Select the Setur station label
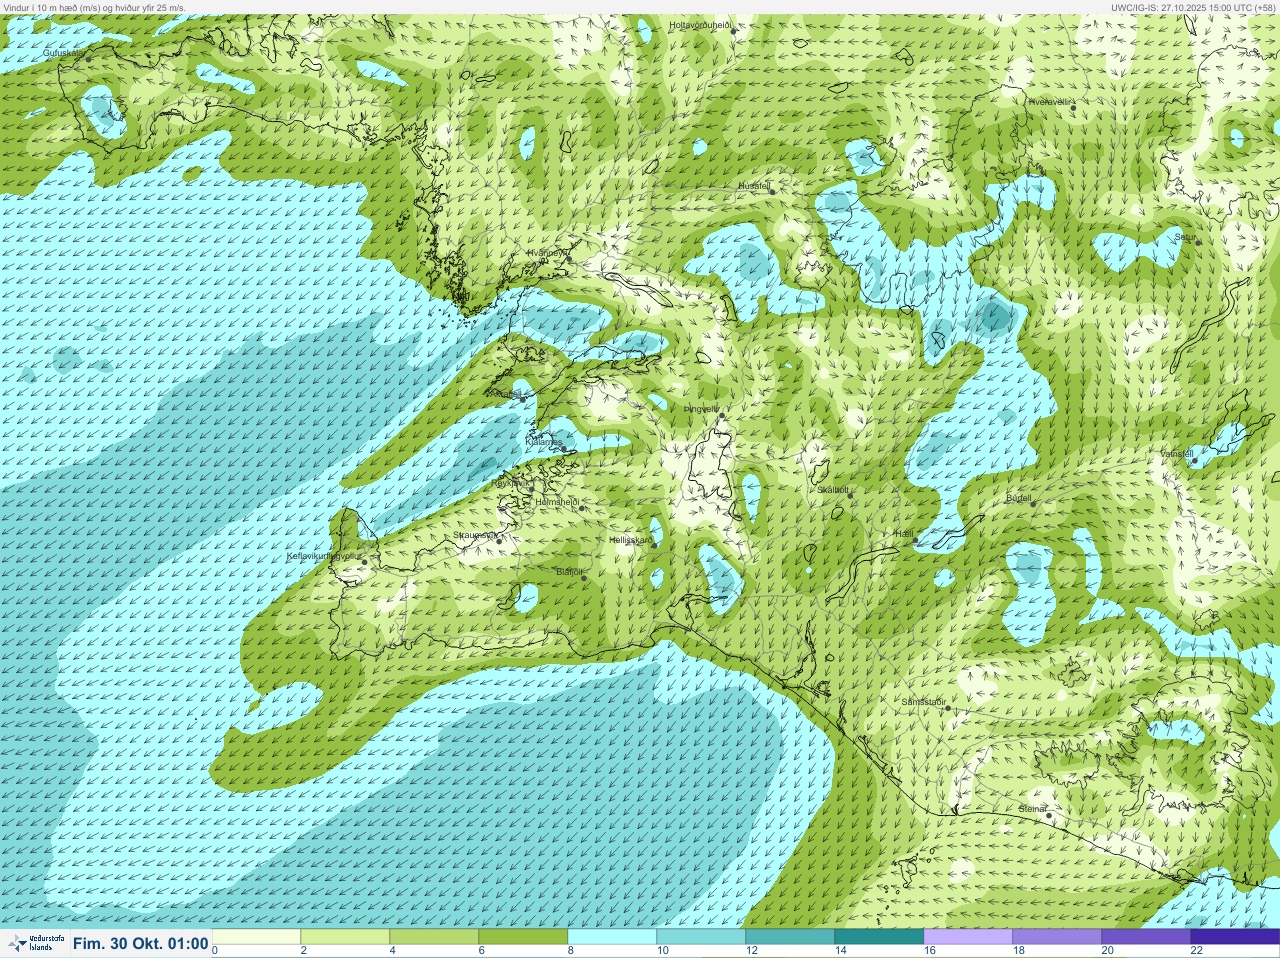The image size is (1280, 958). tap(1185, 237)
